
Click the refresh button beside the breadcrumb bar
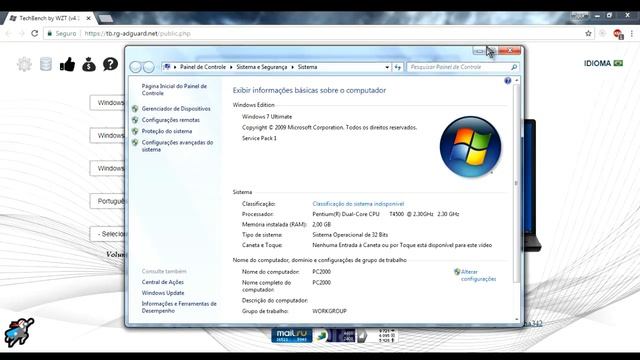[398, 67]
